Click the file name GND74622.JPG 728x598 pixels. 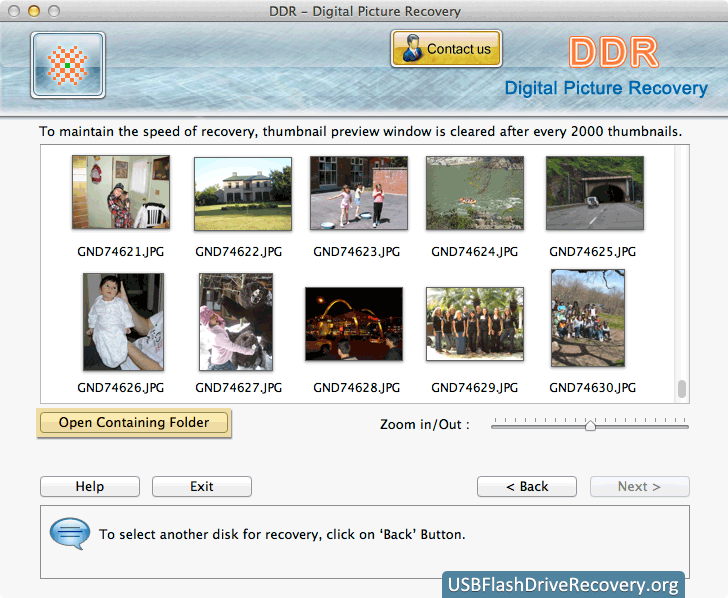[239, 252]
